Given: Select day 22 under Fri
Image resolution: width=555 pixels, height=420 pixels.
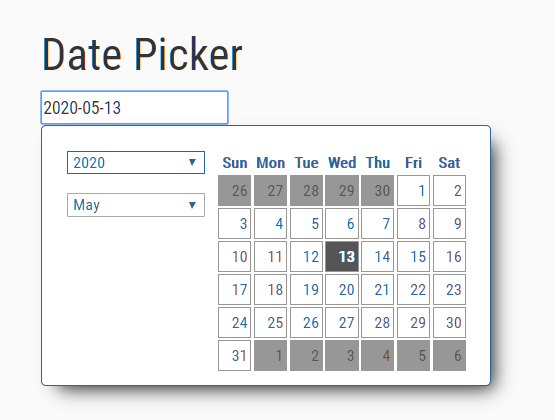Looking at the screenshot, I should click(413, 289).
